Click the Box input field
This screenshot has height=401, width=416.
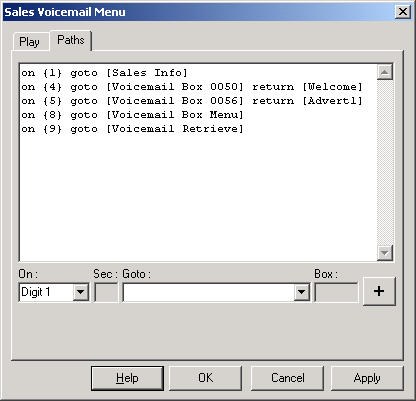point(336,292)
